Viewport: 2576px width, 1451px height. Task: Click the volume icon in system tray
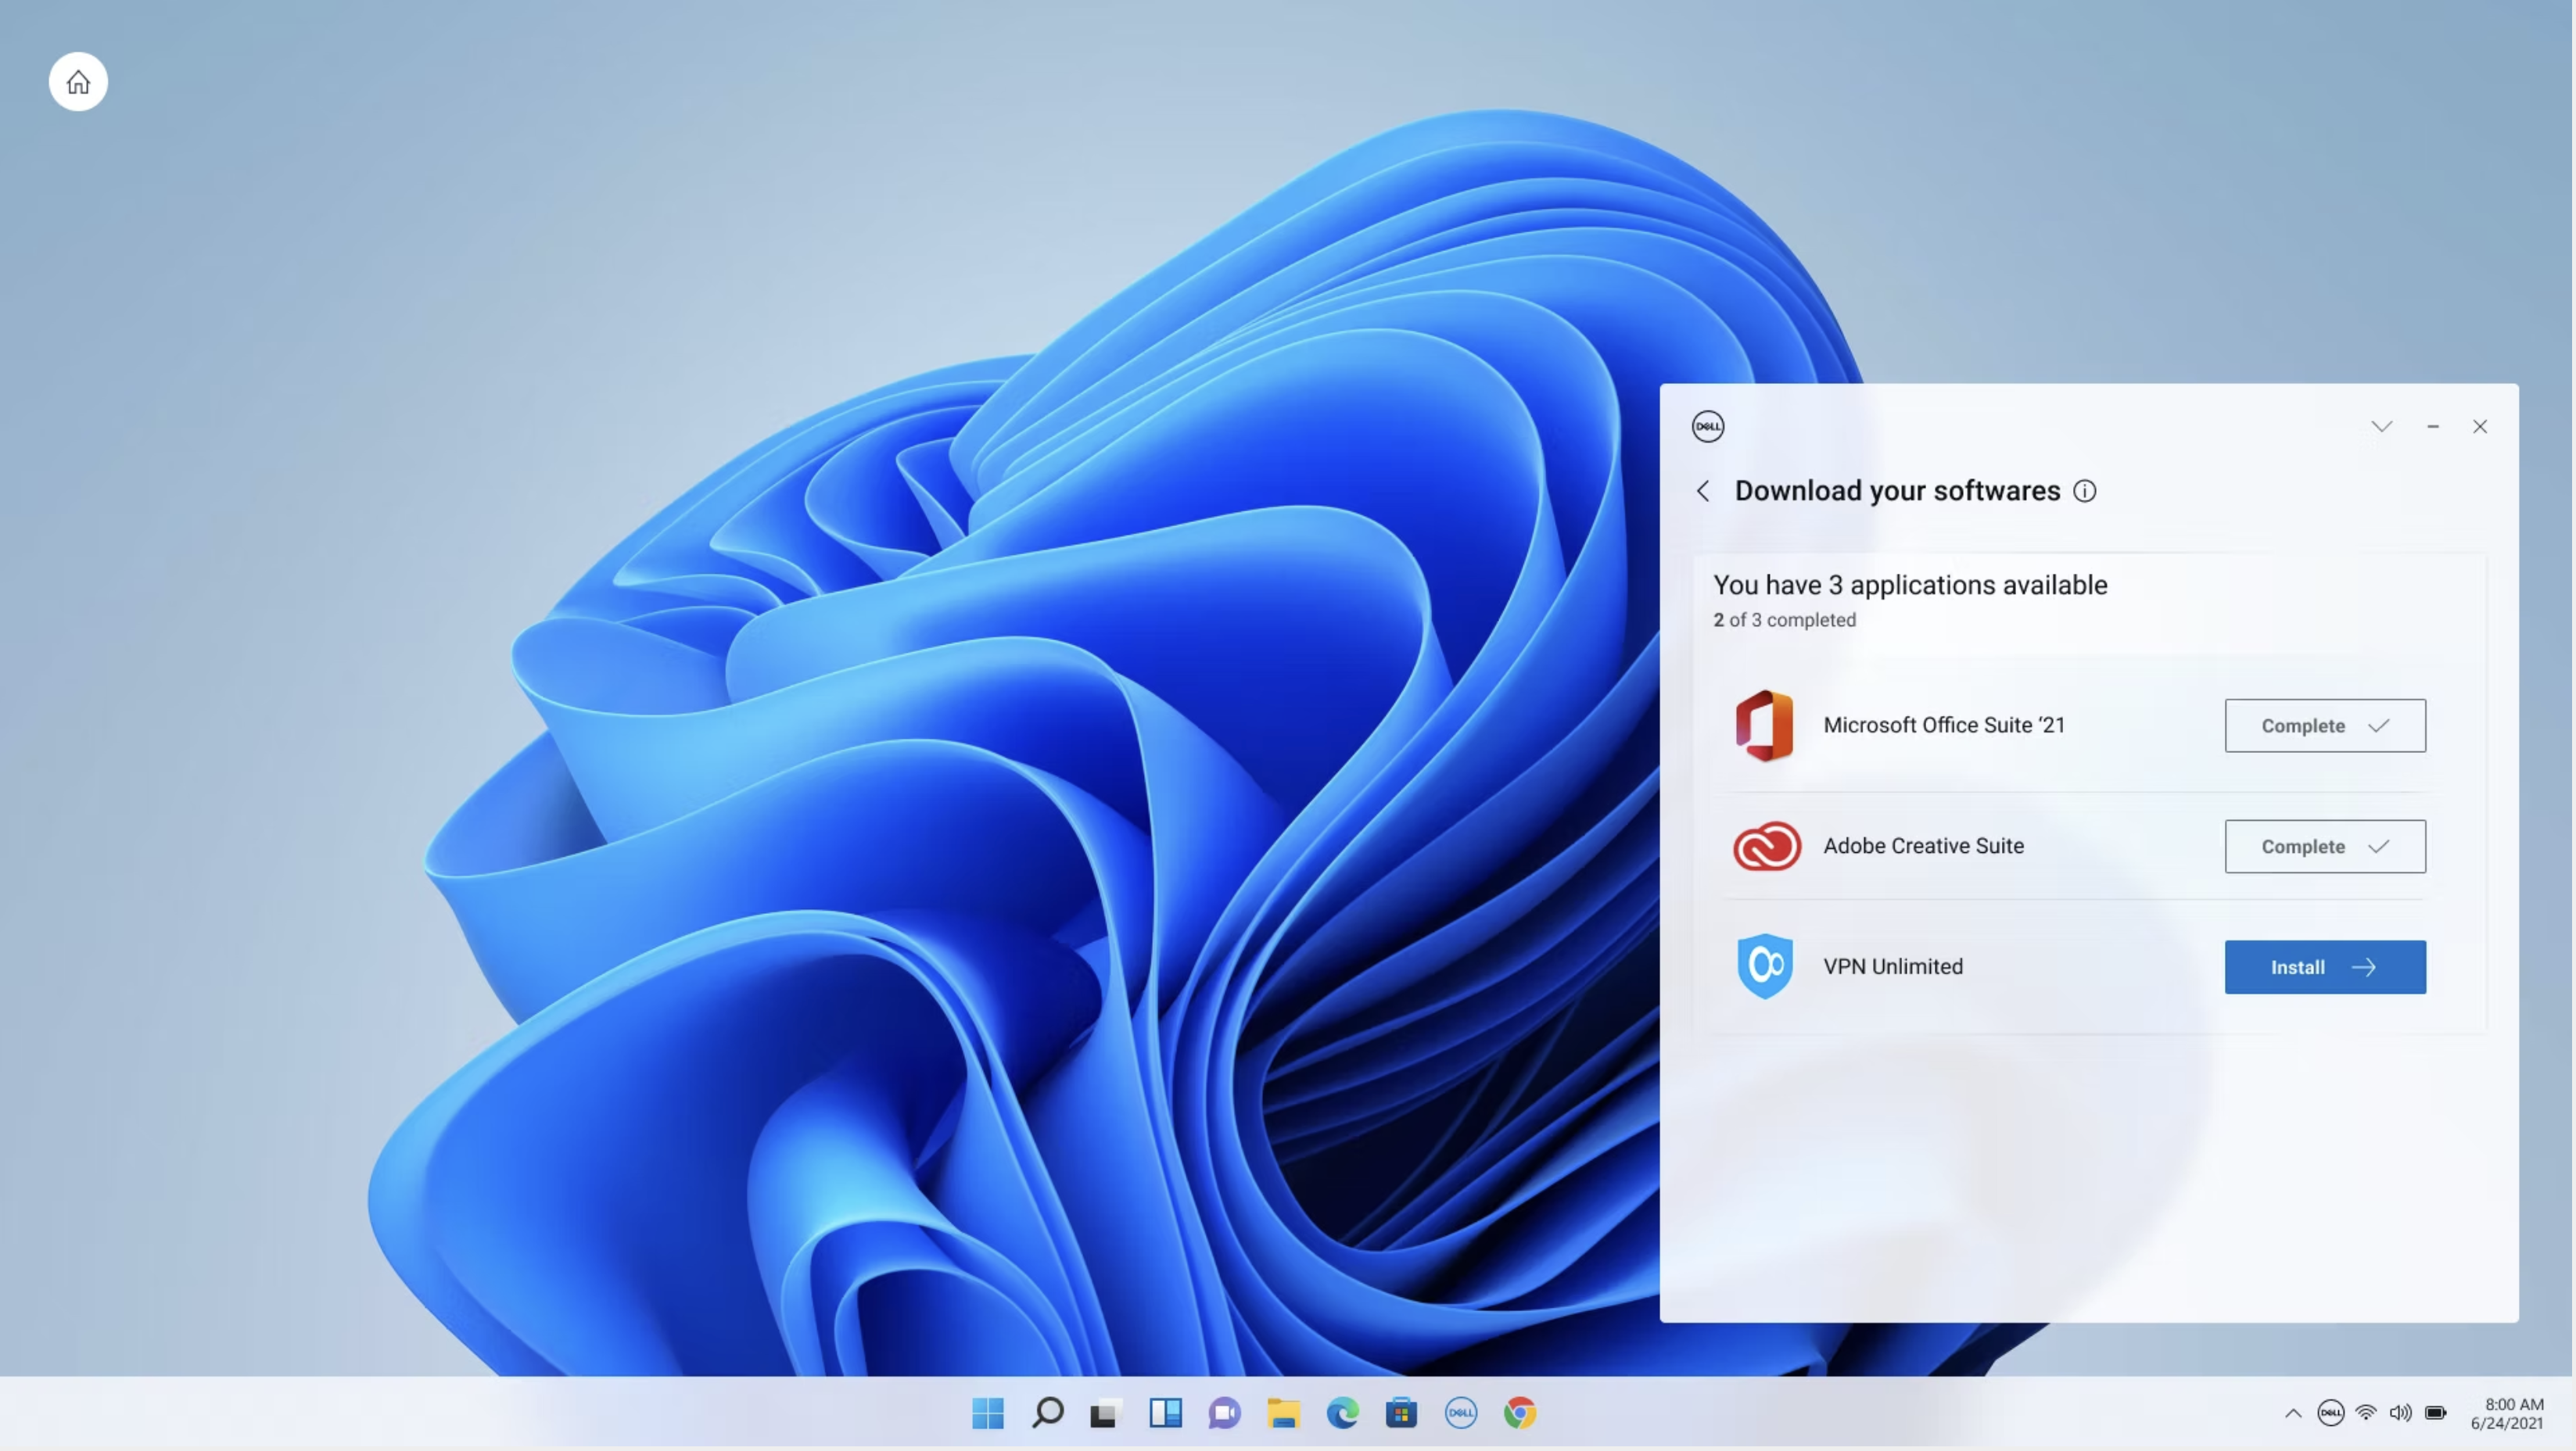point(2400,1413)
